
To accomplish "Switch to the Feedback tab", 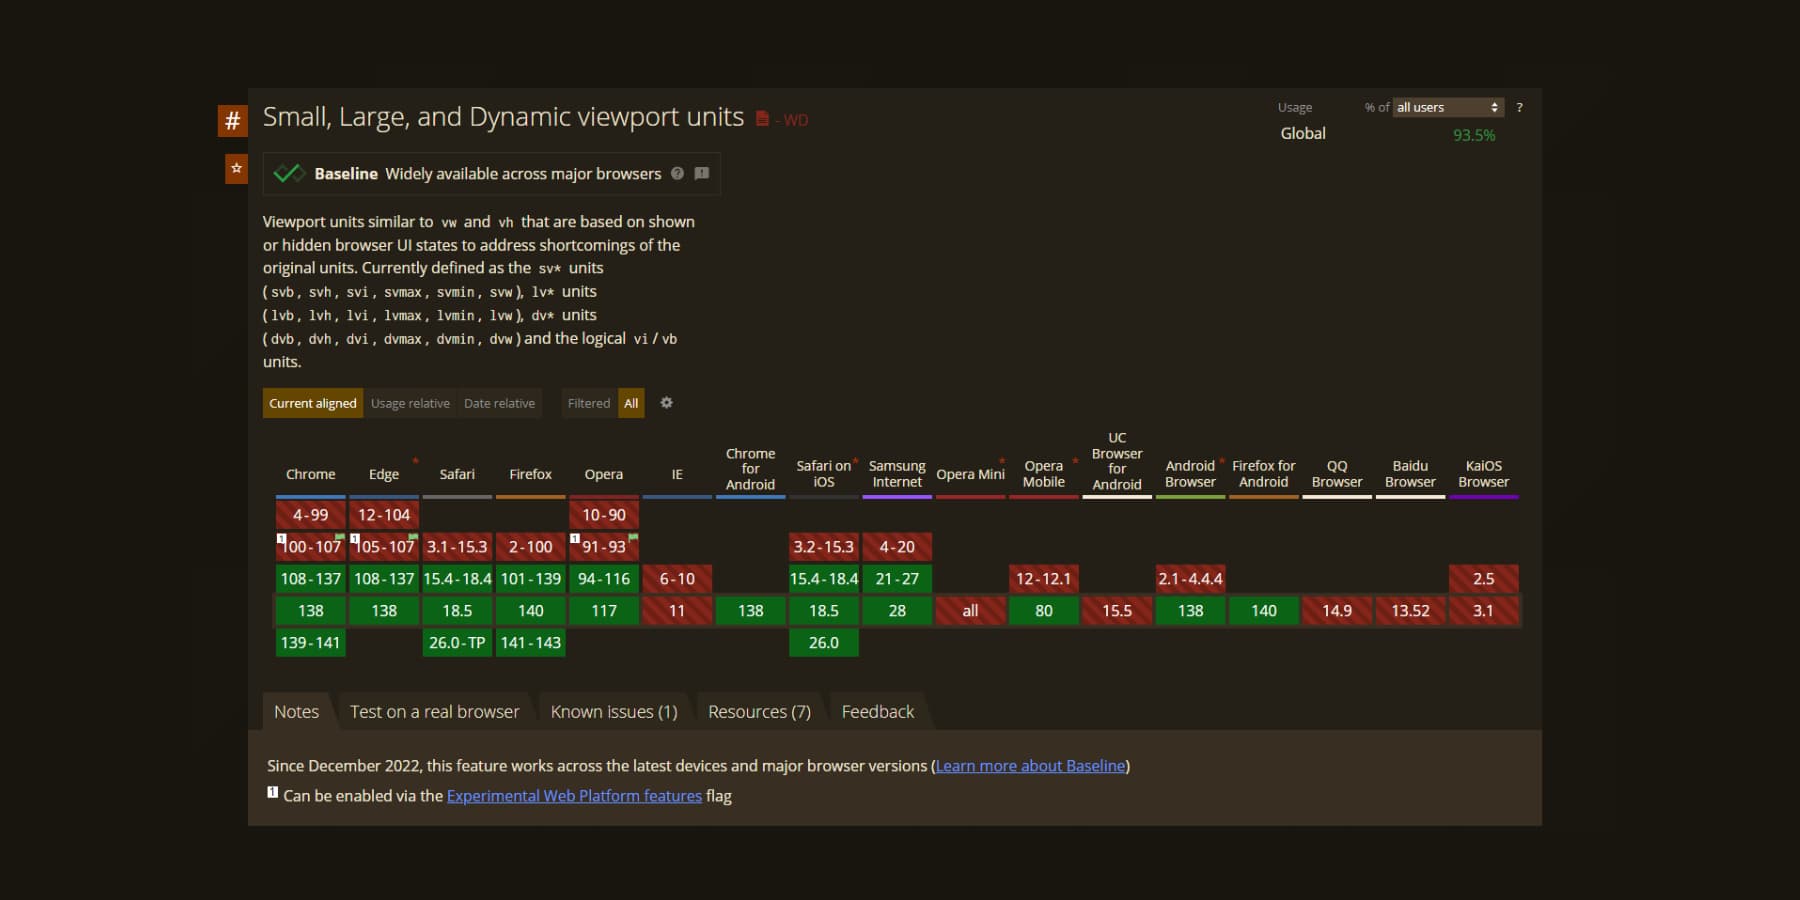I will (878, 711).
